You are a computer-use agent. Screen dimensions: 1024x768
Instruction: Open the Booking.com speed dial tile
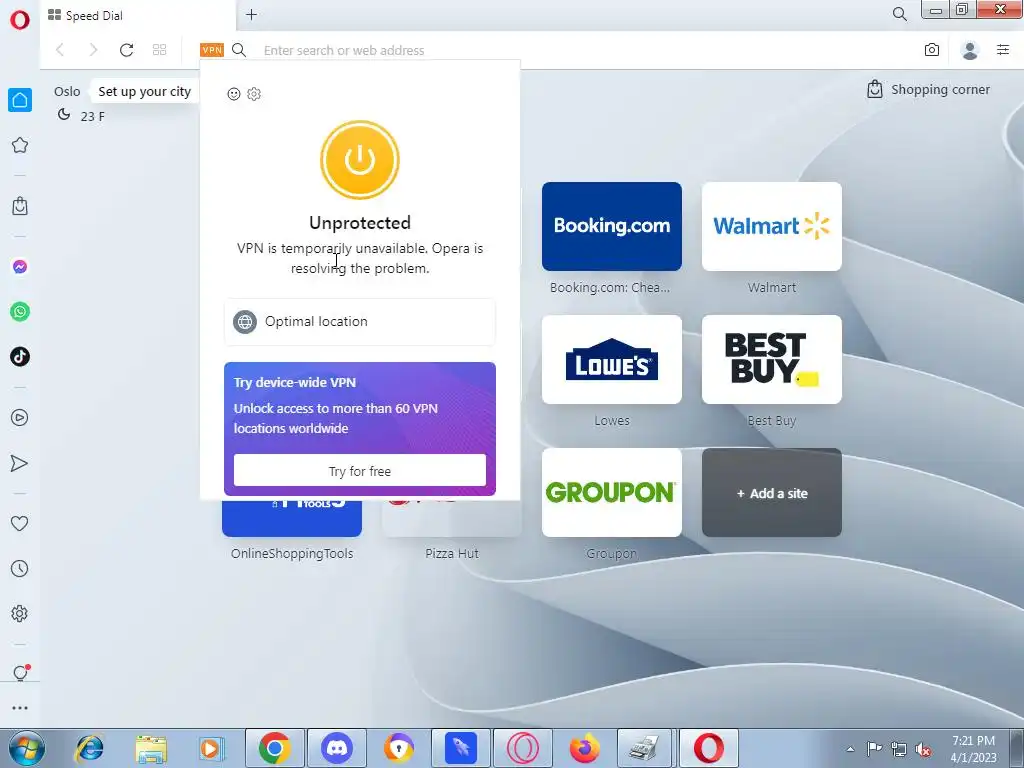coord(612,226)
